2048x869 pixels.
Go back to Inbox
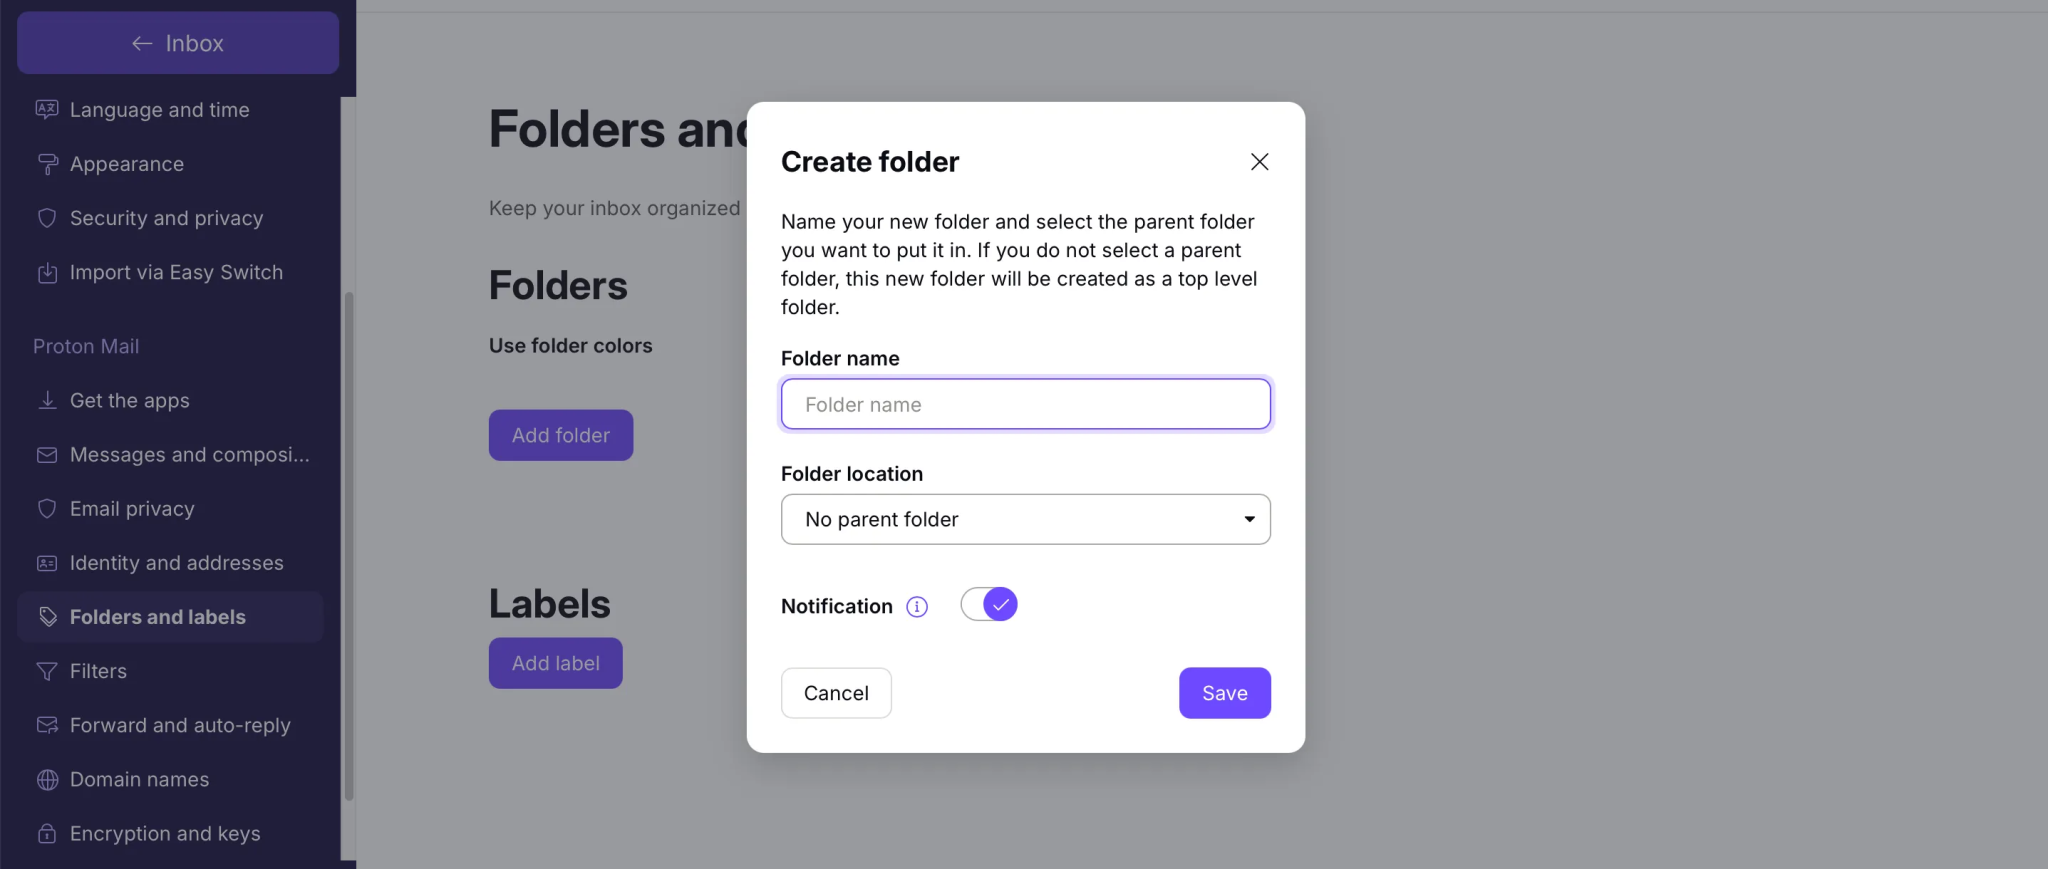178,43
